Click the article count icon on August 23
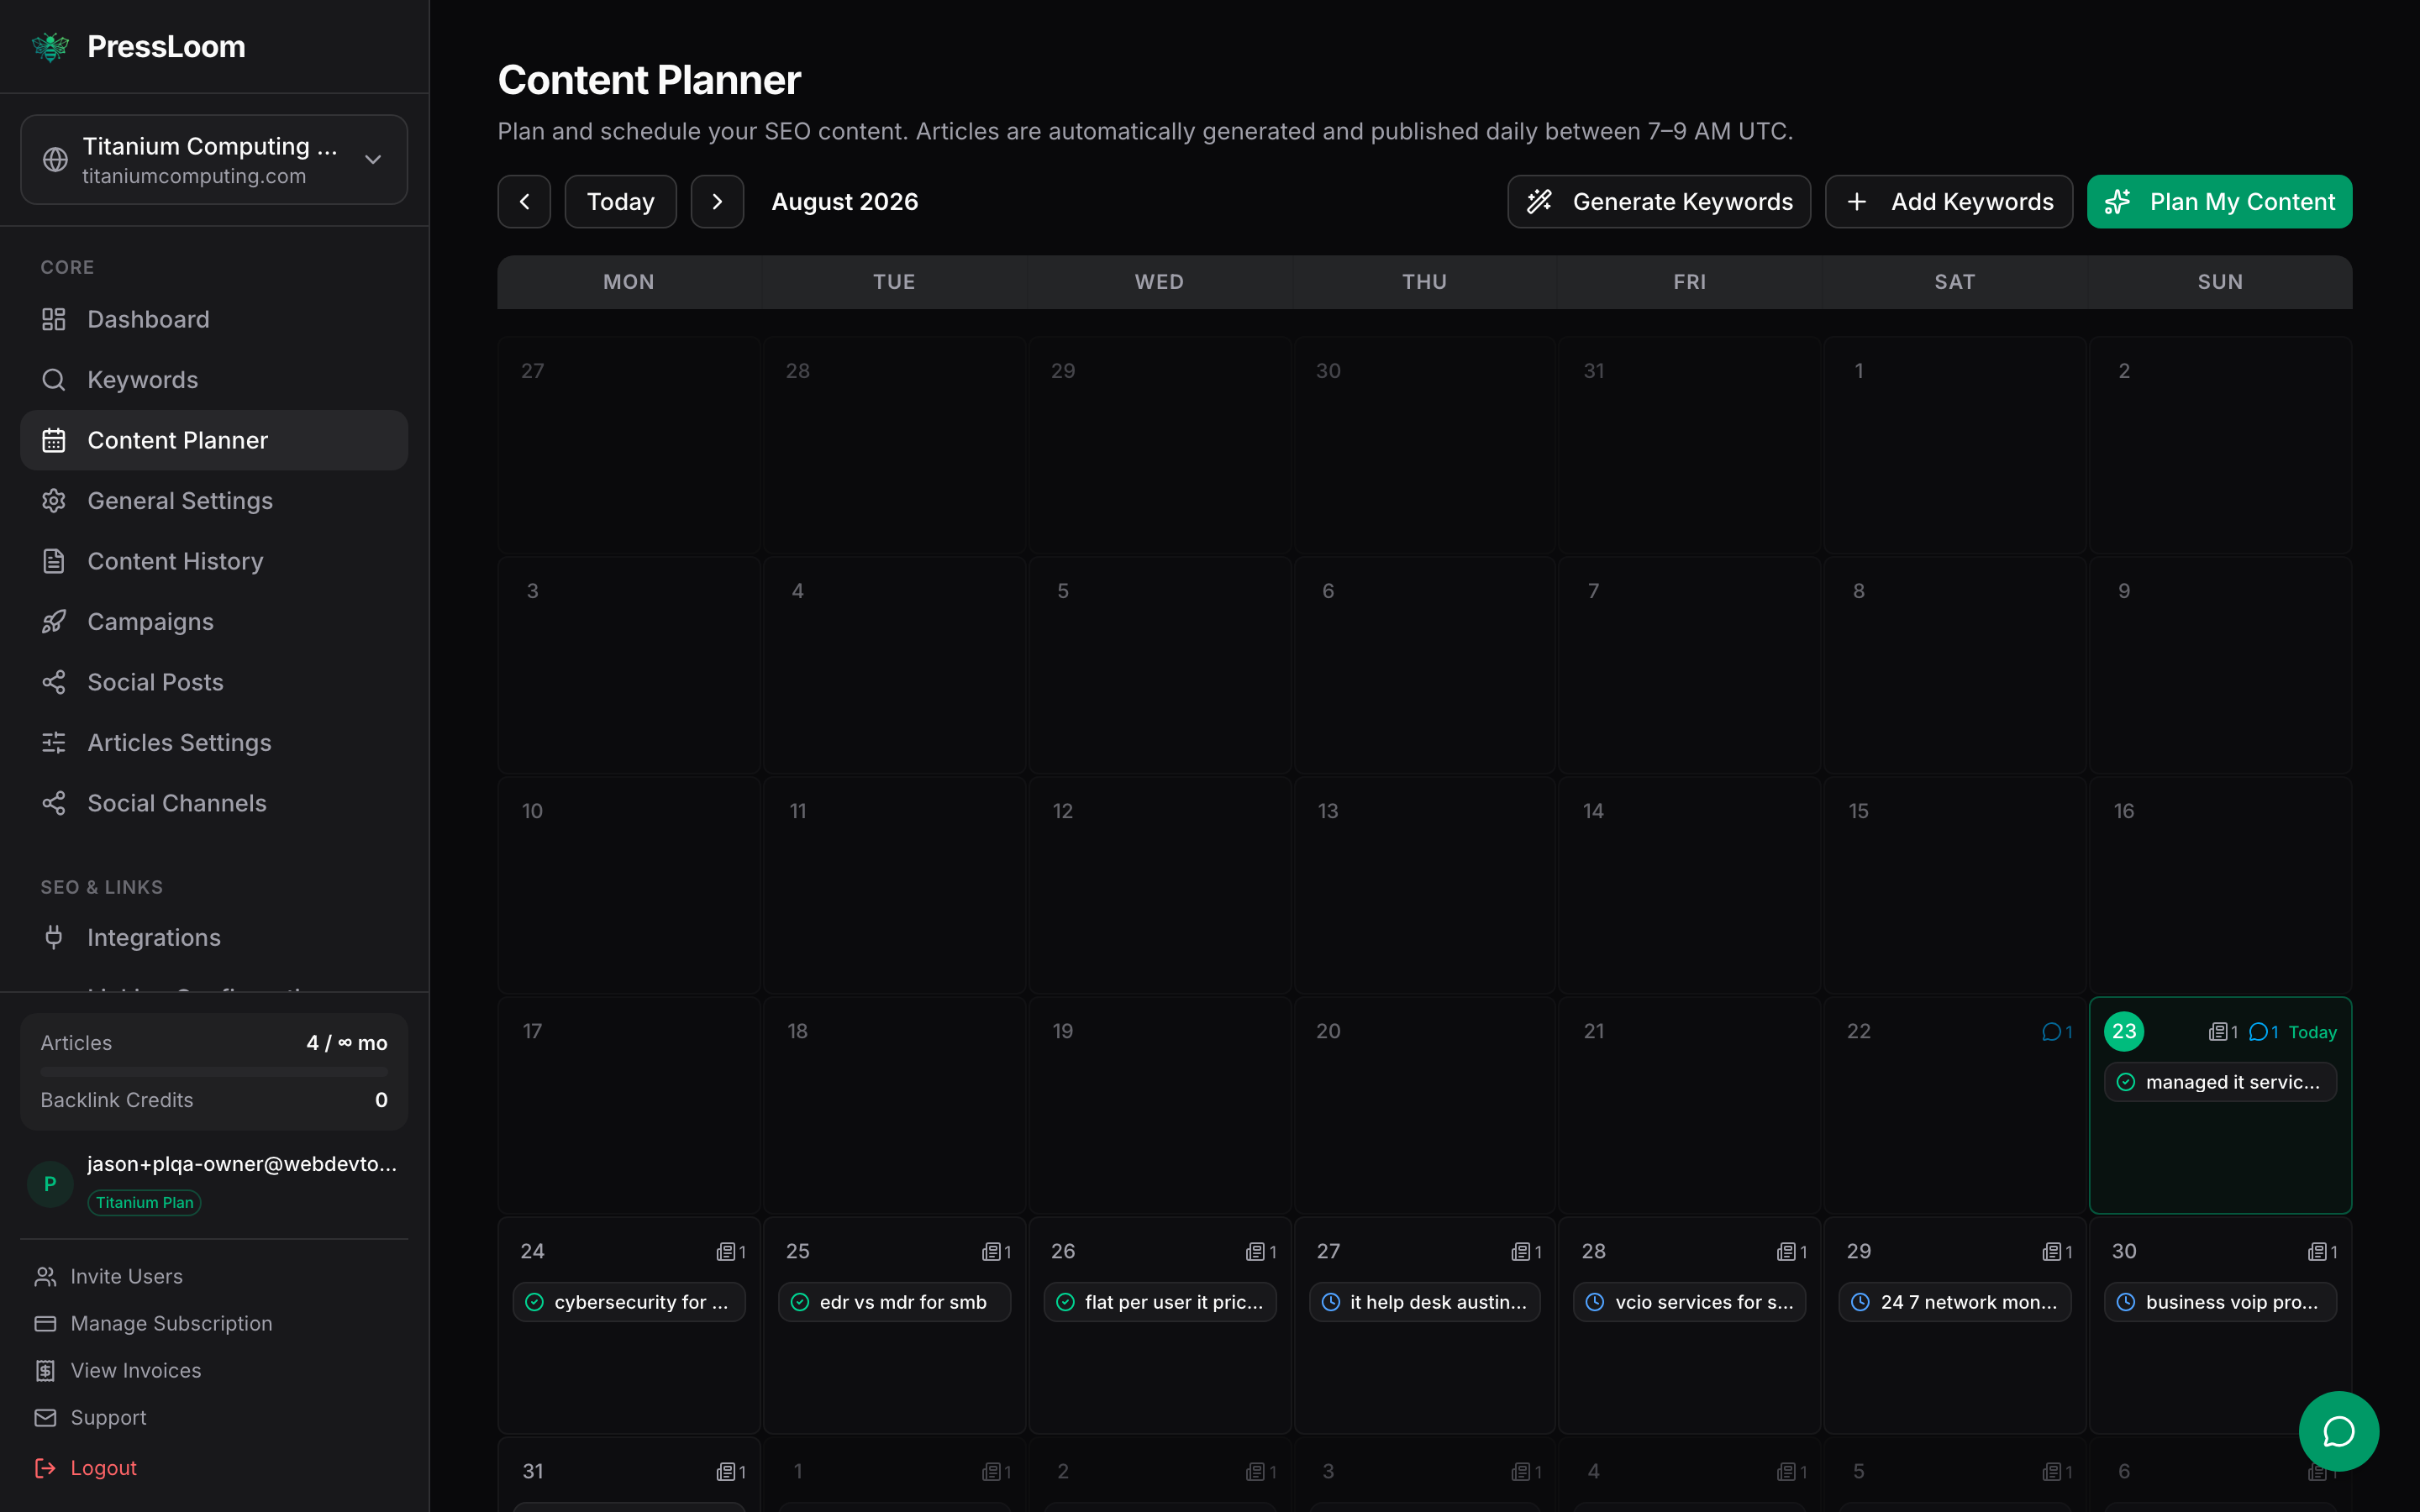This screenshot has height=1512, width=2420. coord(2217,1032)
